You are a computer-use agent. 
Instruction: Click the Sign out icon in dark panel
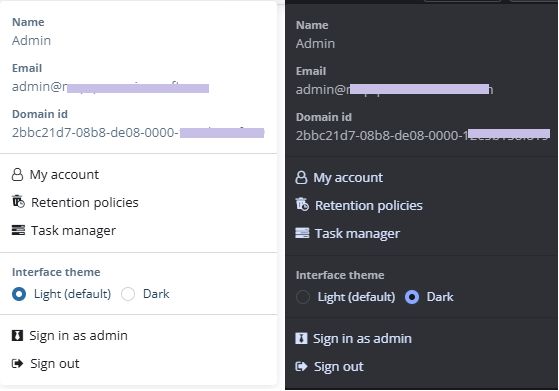301,366
